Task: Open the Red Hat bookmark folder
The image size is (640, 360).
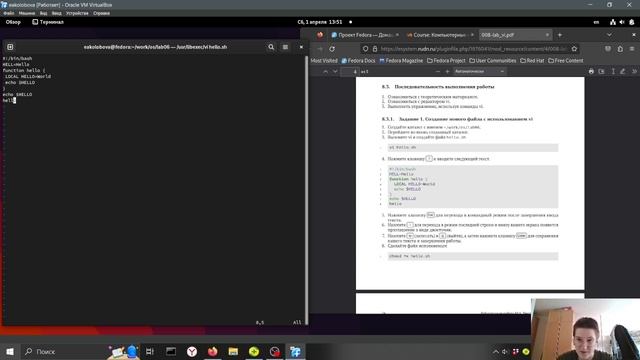Action: point(532,61)
